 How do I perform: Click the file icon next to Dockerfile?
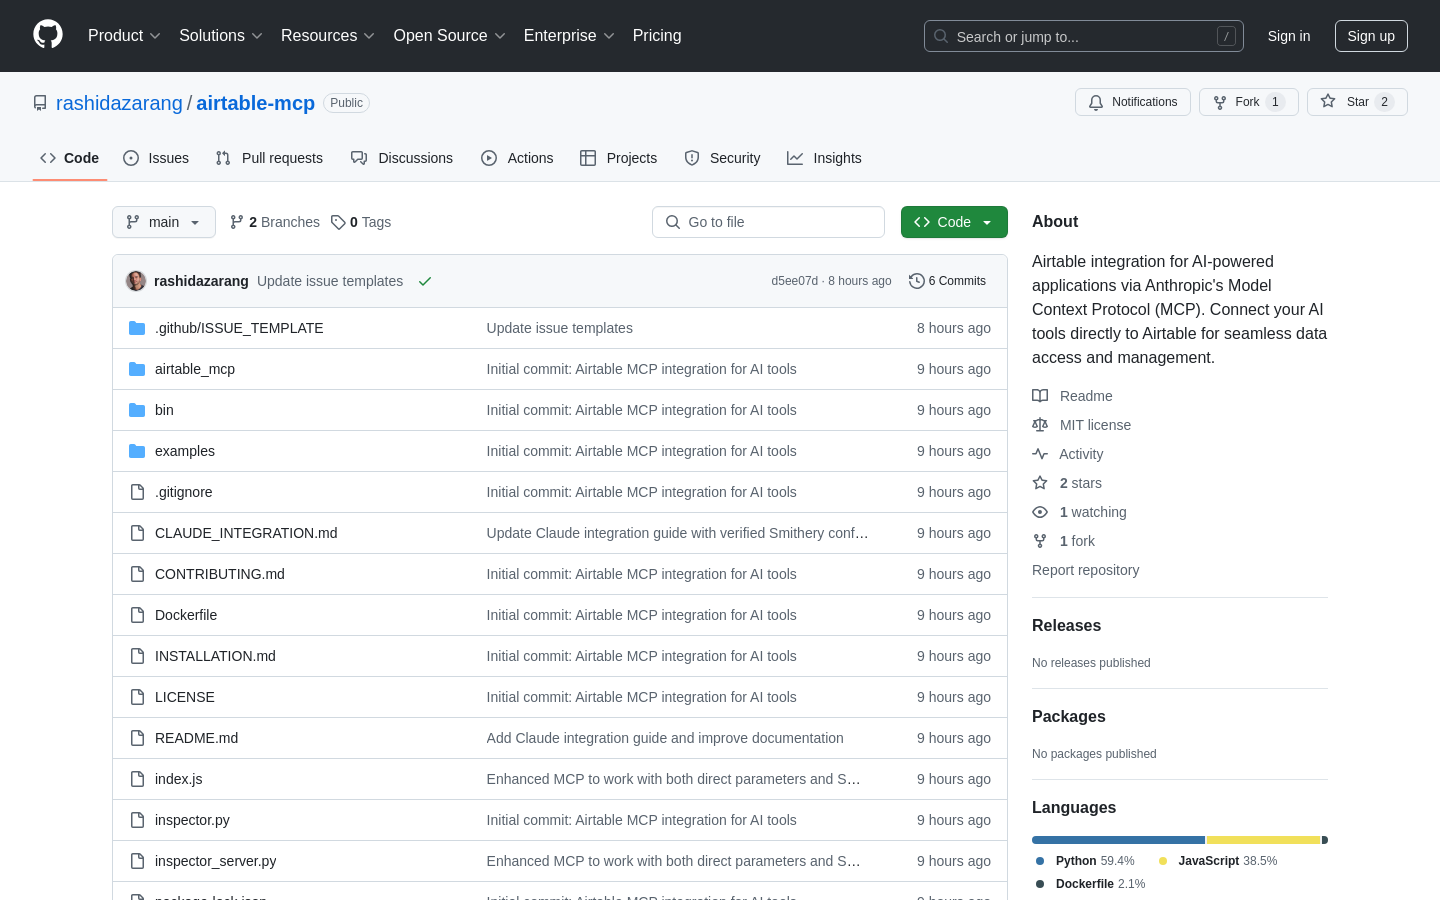point(137,615)
